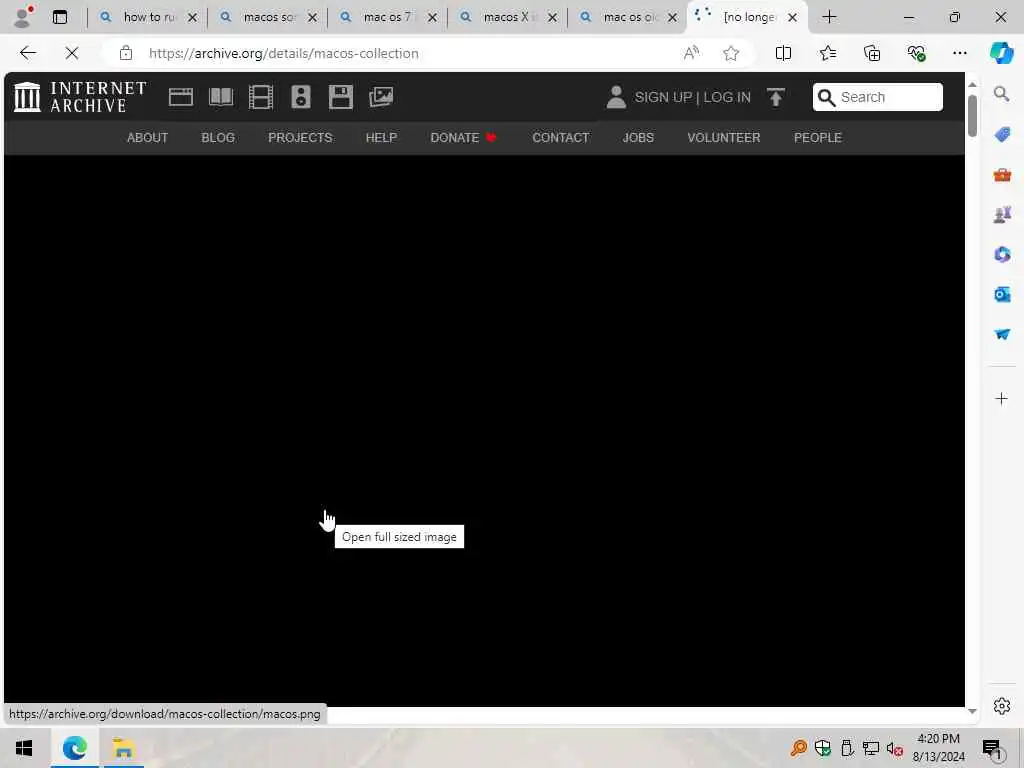Open File Explorer from the taskbar
The image size is (1024, 768).
tap(123, 748)
